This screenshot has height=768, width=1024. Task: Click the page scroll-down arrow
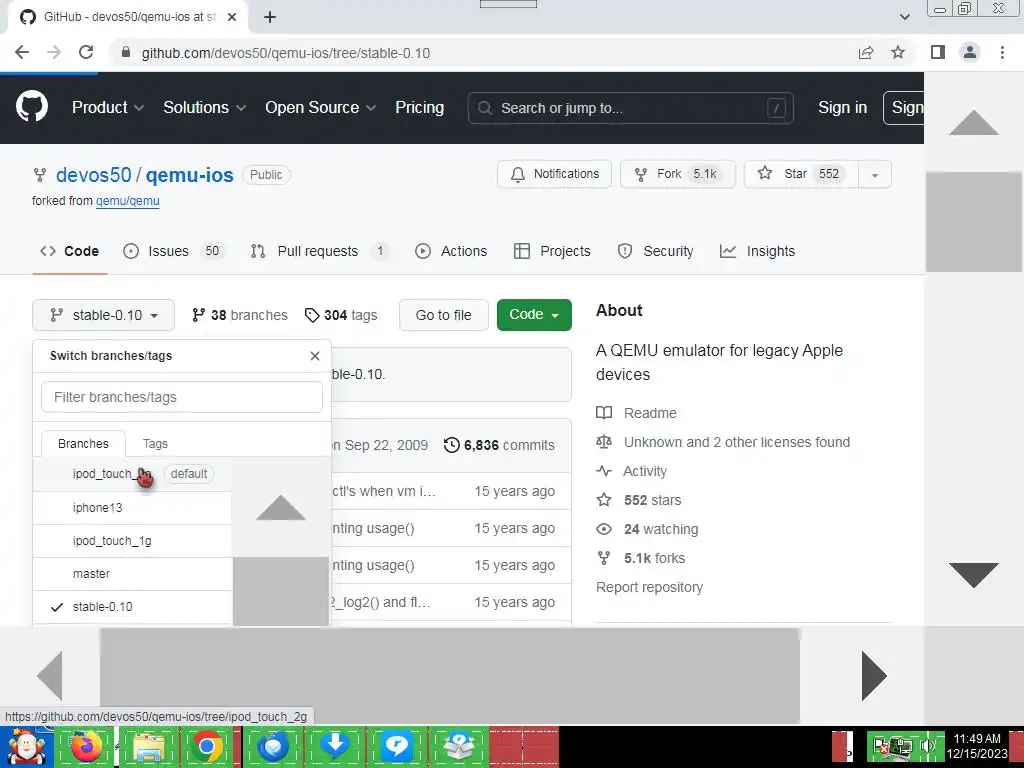[974, 575]
